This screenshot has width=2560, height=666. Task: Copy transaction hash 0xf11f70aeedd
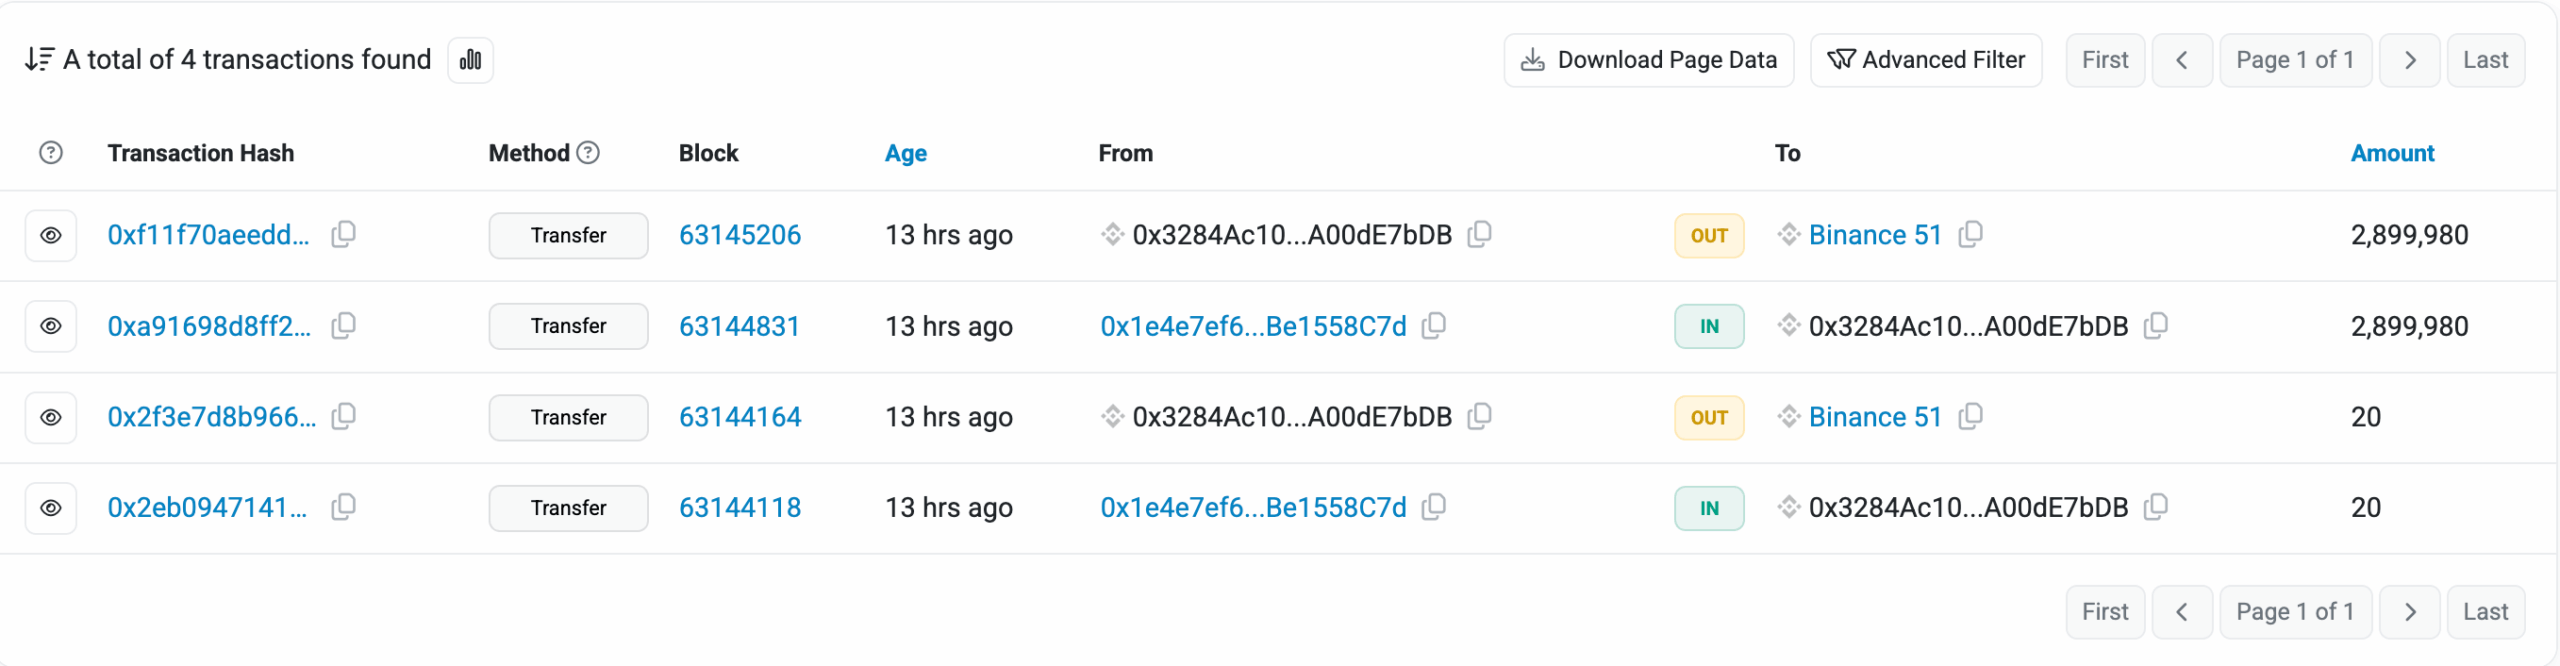pyautogui.click(x=343, y=234)
